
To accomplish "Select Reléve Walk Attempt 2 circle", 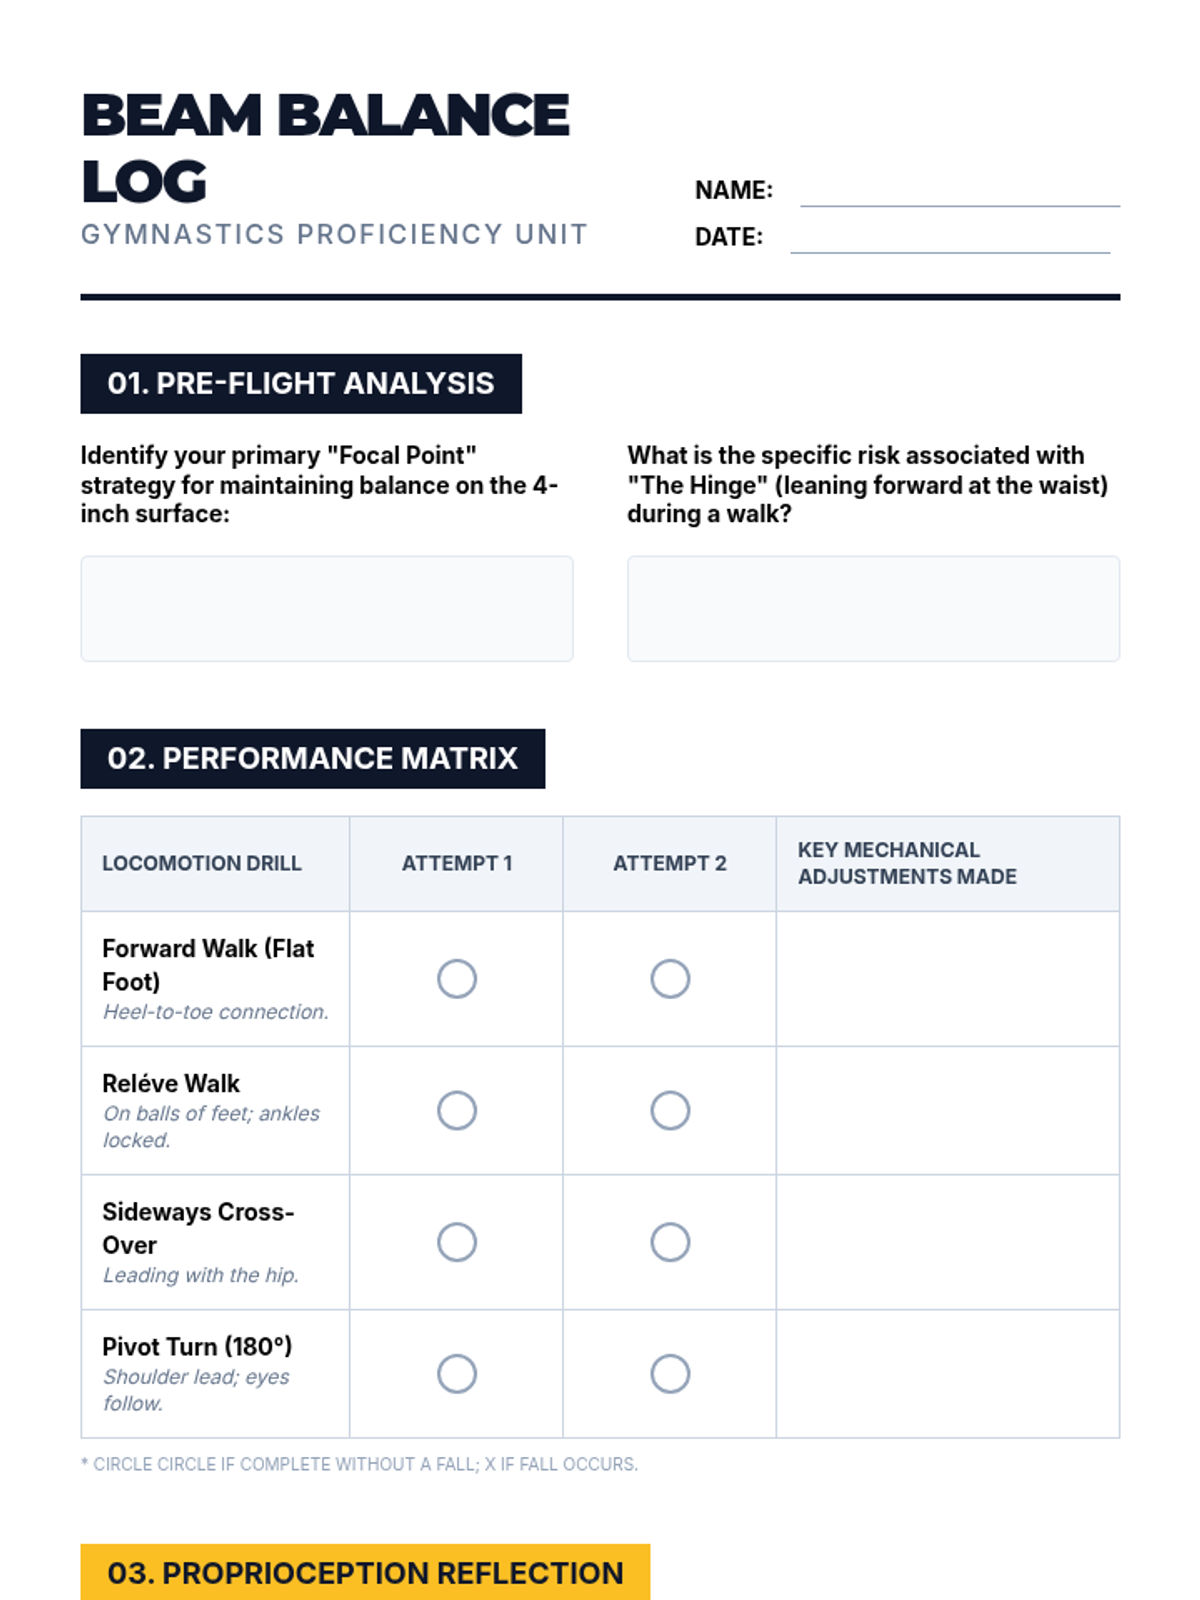I will (670, 1110).
